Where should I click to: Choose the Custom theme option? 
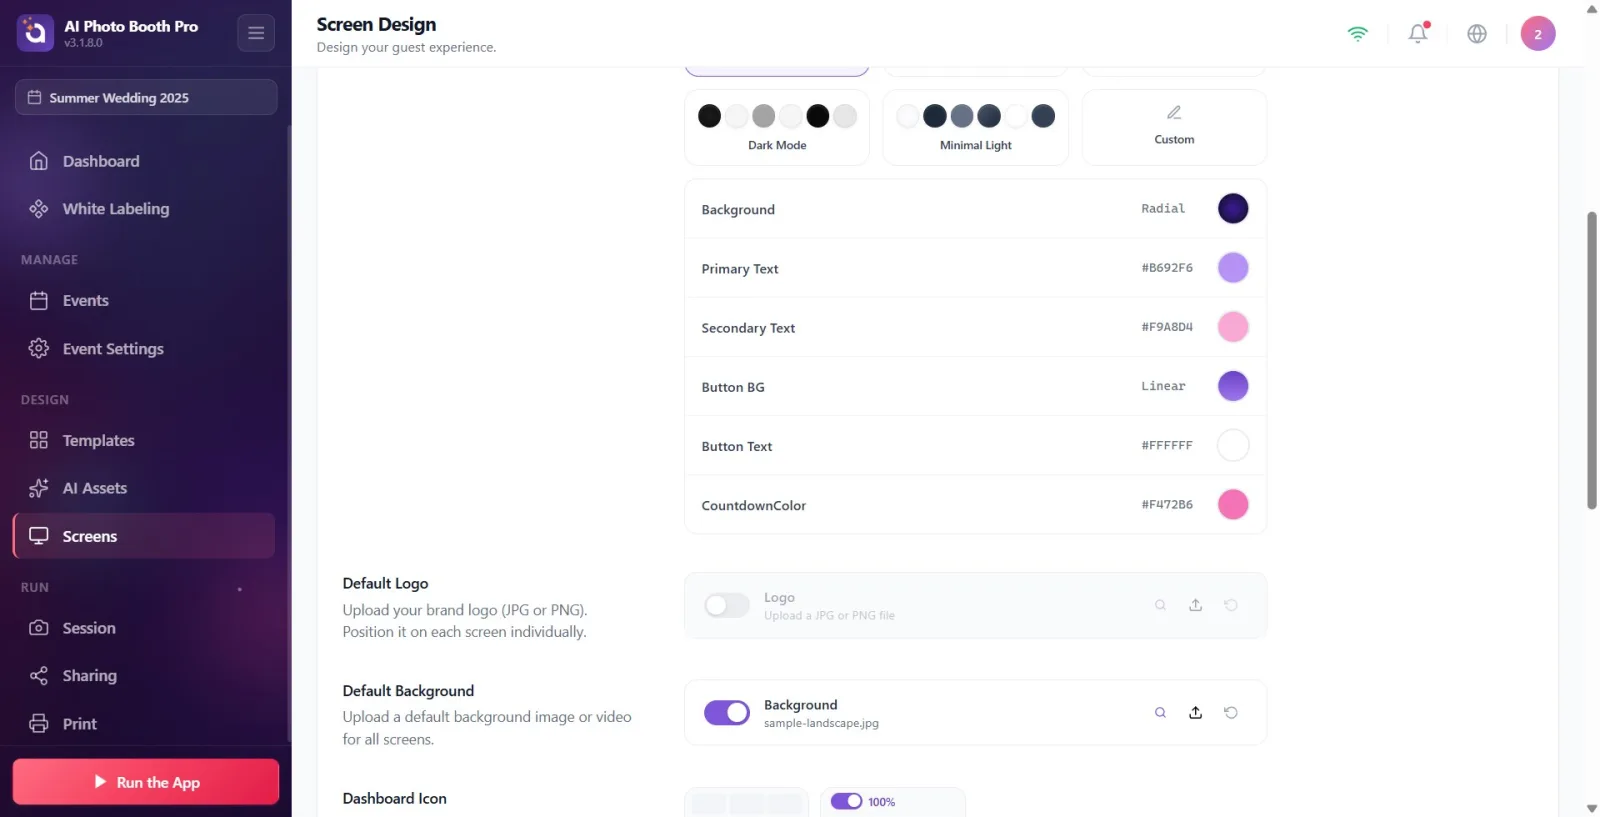coord(1174,128)
